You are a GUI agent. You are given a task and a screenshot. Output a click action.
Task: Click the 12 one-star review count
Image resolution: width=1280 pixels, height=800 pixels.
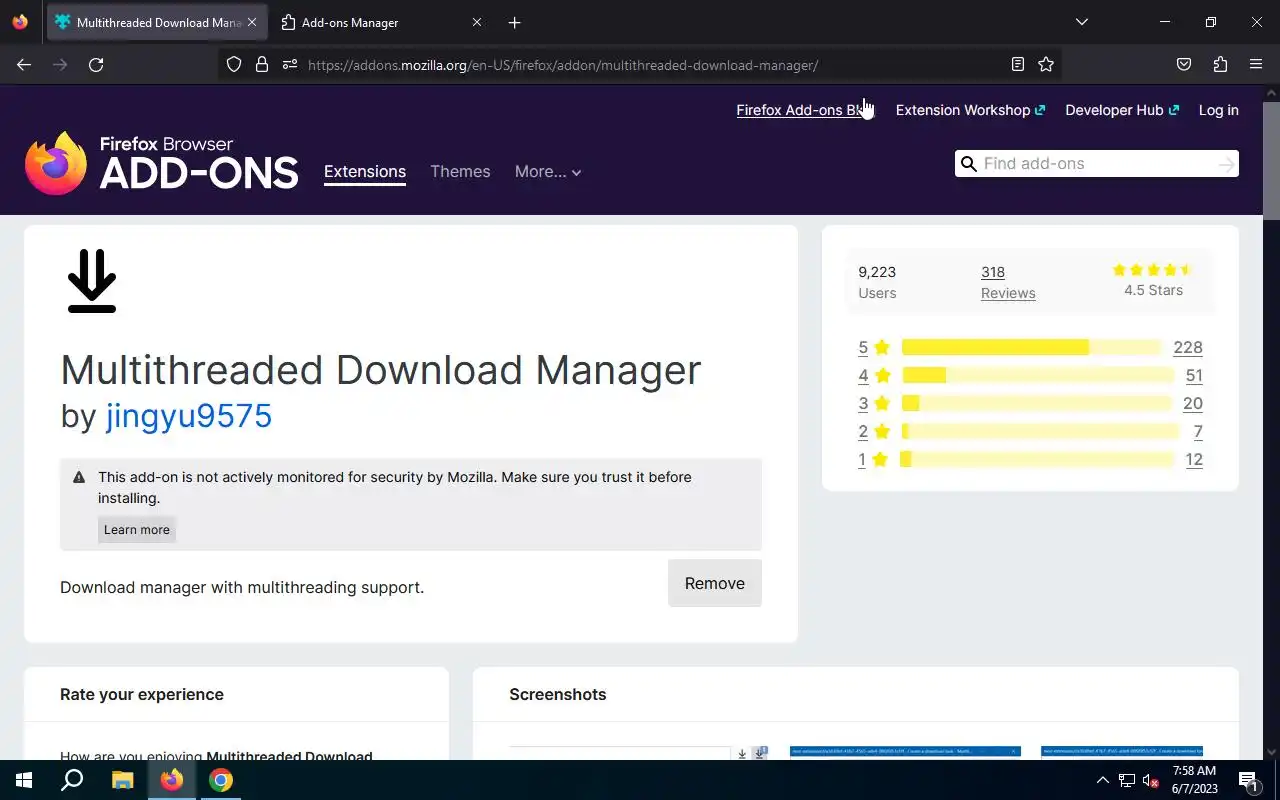1194,459
